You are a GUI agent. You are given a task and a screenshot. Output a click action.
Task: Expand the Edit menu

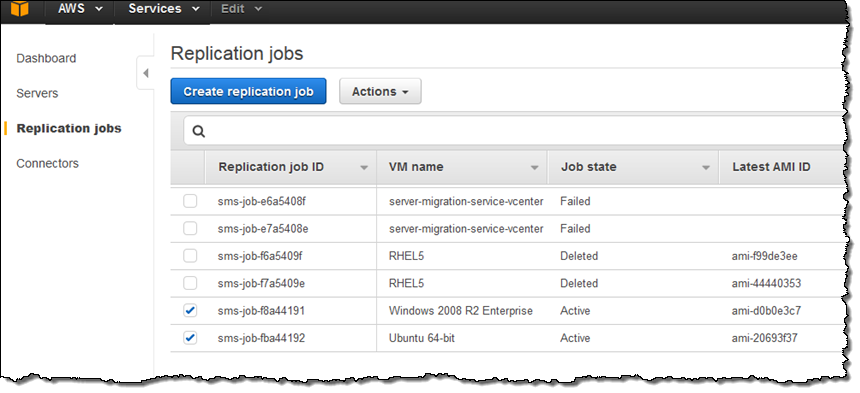(x=242, y=9)
